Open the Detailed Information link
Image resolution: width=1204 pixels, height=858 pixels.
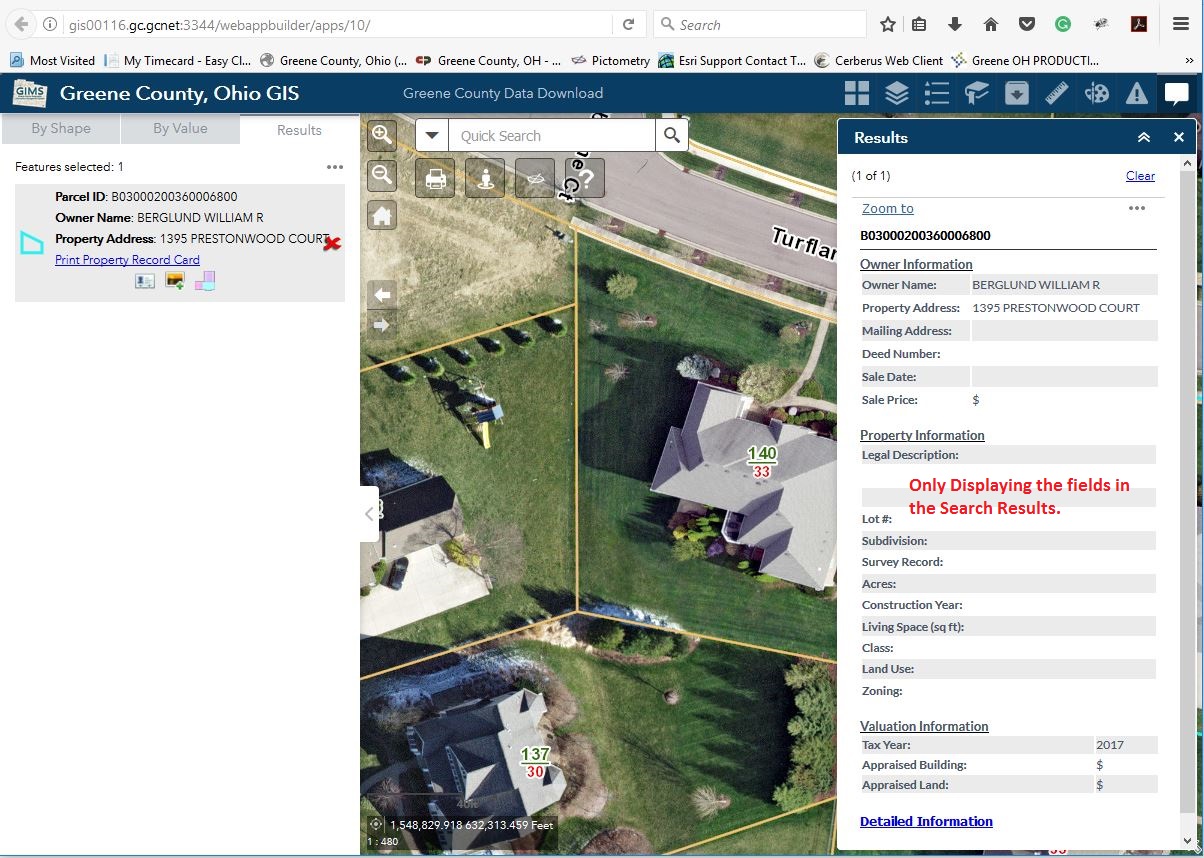click(x=926, y=822)
